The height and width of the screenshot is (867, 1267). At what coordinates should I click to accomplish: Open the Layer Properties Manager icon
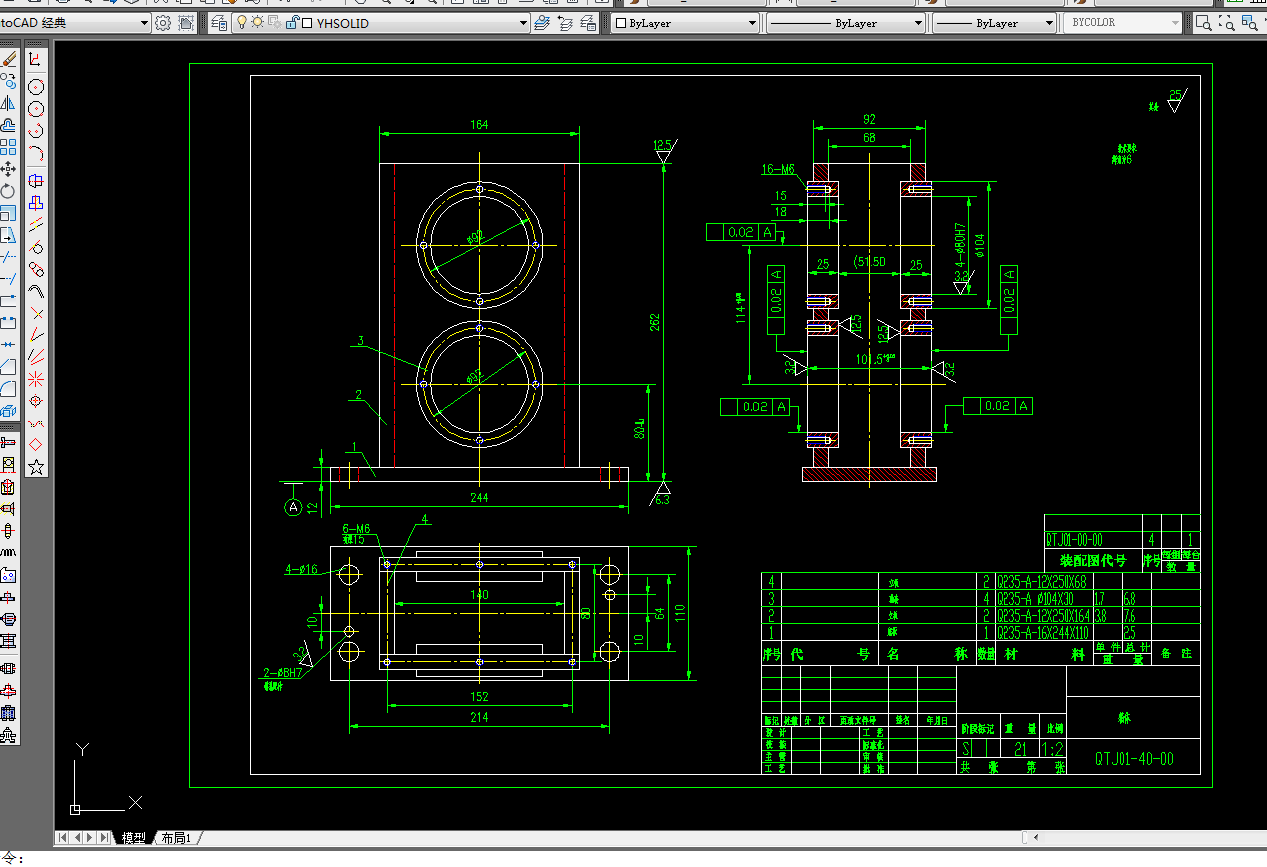tap(219, 23)
